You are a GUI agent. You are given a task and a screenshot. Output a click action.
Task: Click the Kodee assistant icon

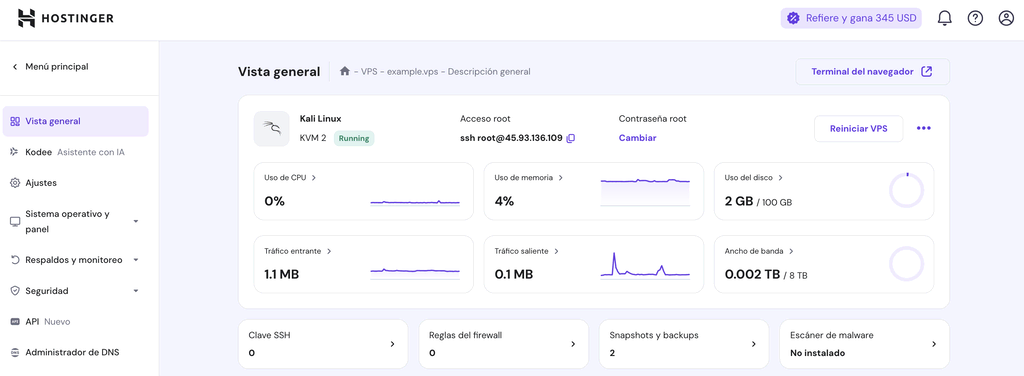[15, 152]
